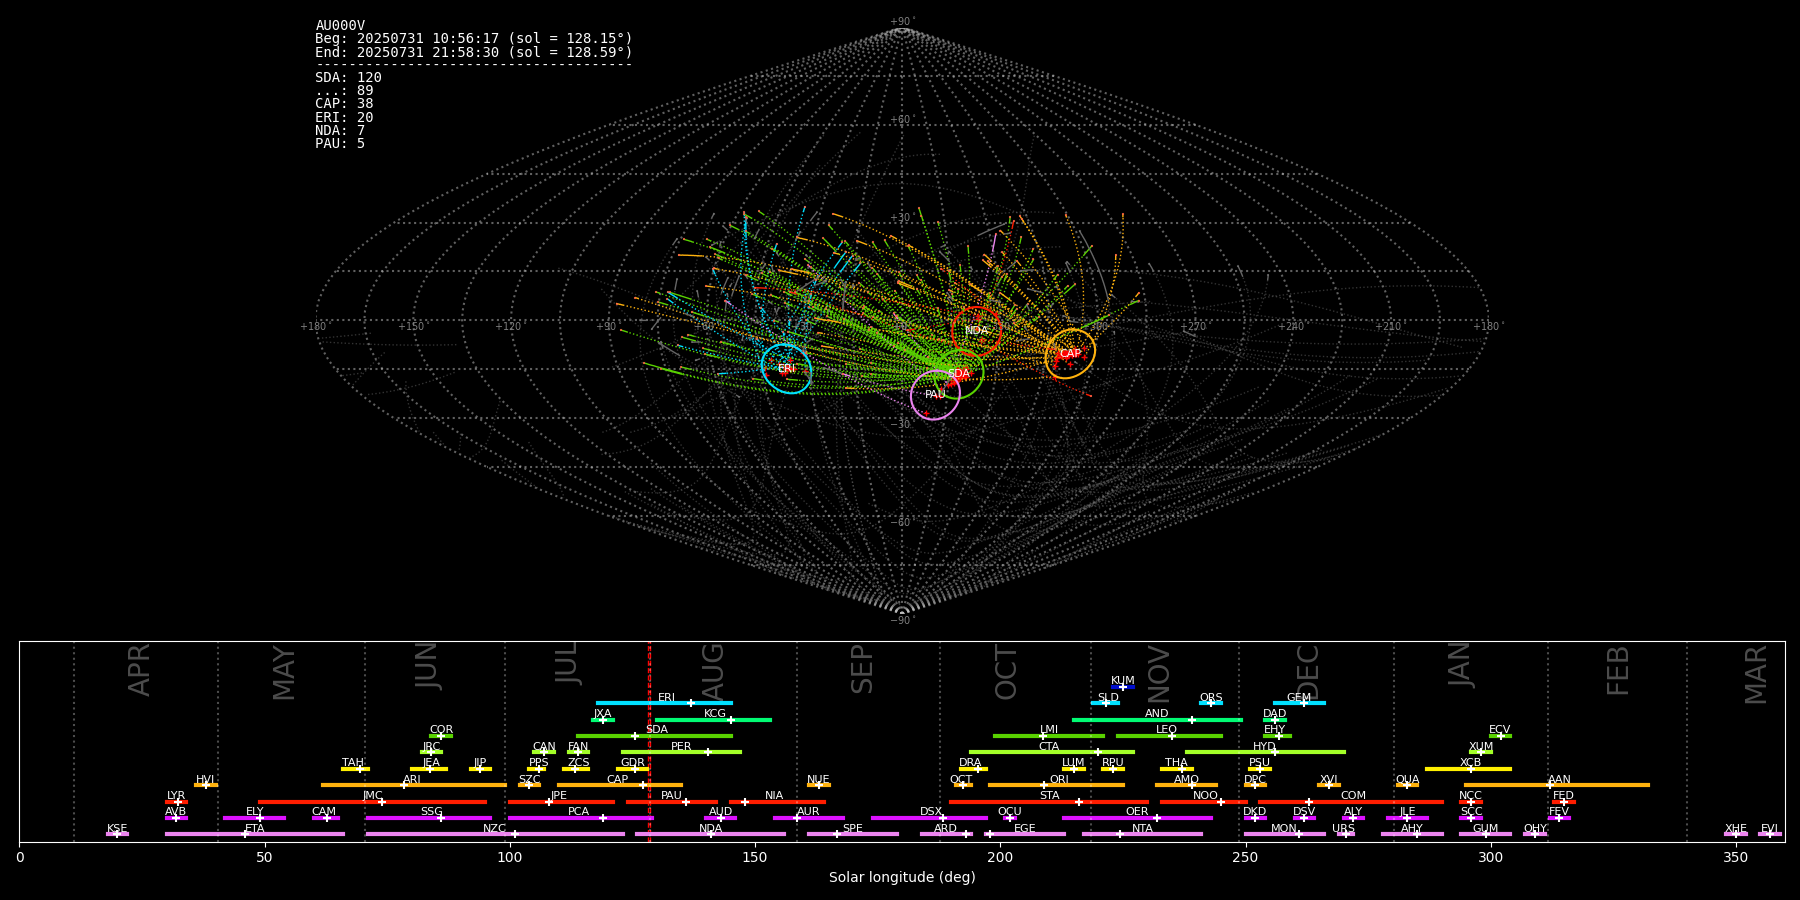Click the orange QUA shower marker
Image resolution: width=1800 pixels, height=900 pixels.
pyautogui.click(x=1407, y=785)
